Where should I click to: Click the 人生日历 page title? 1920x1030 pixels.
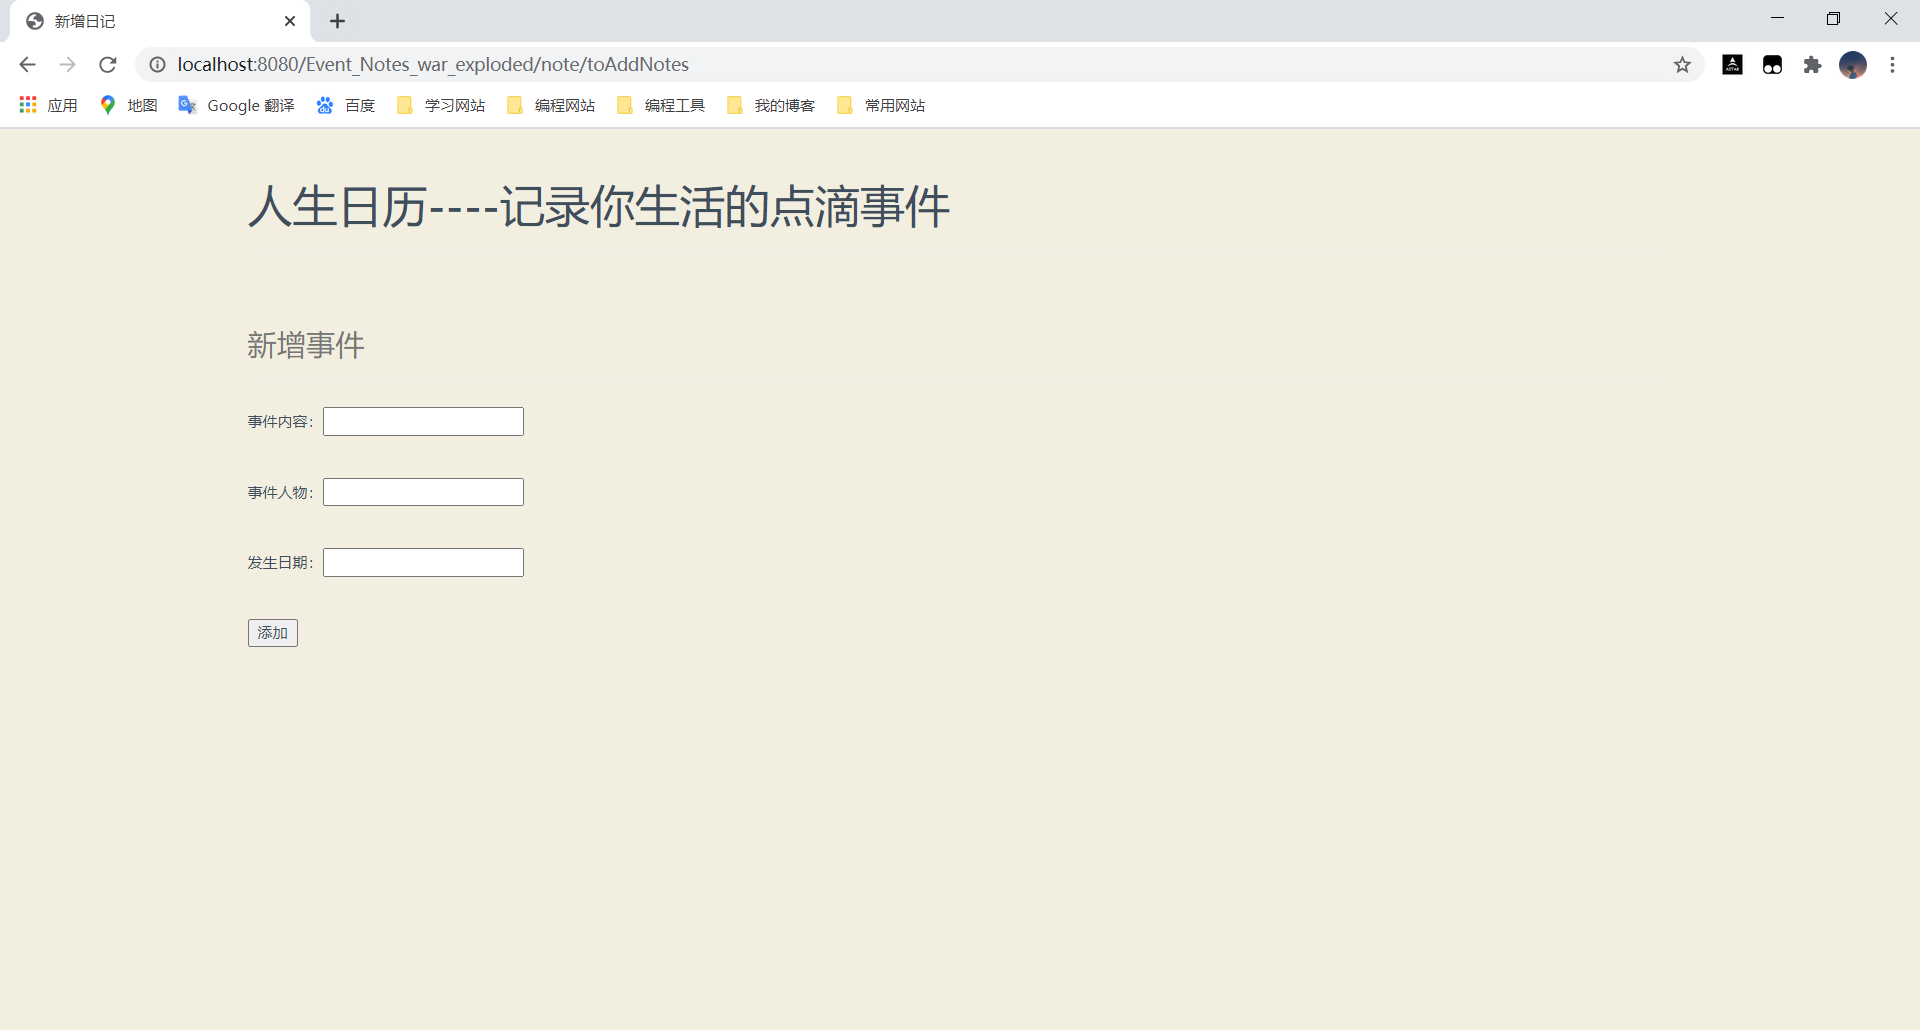coord(599,207)
